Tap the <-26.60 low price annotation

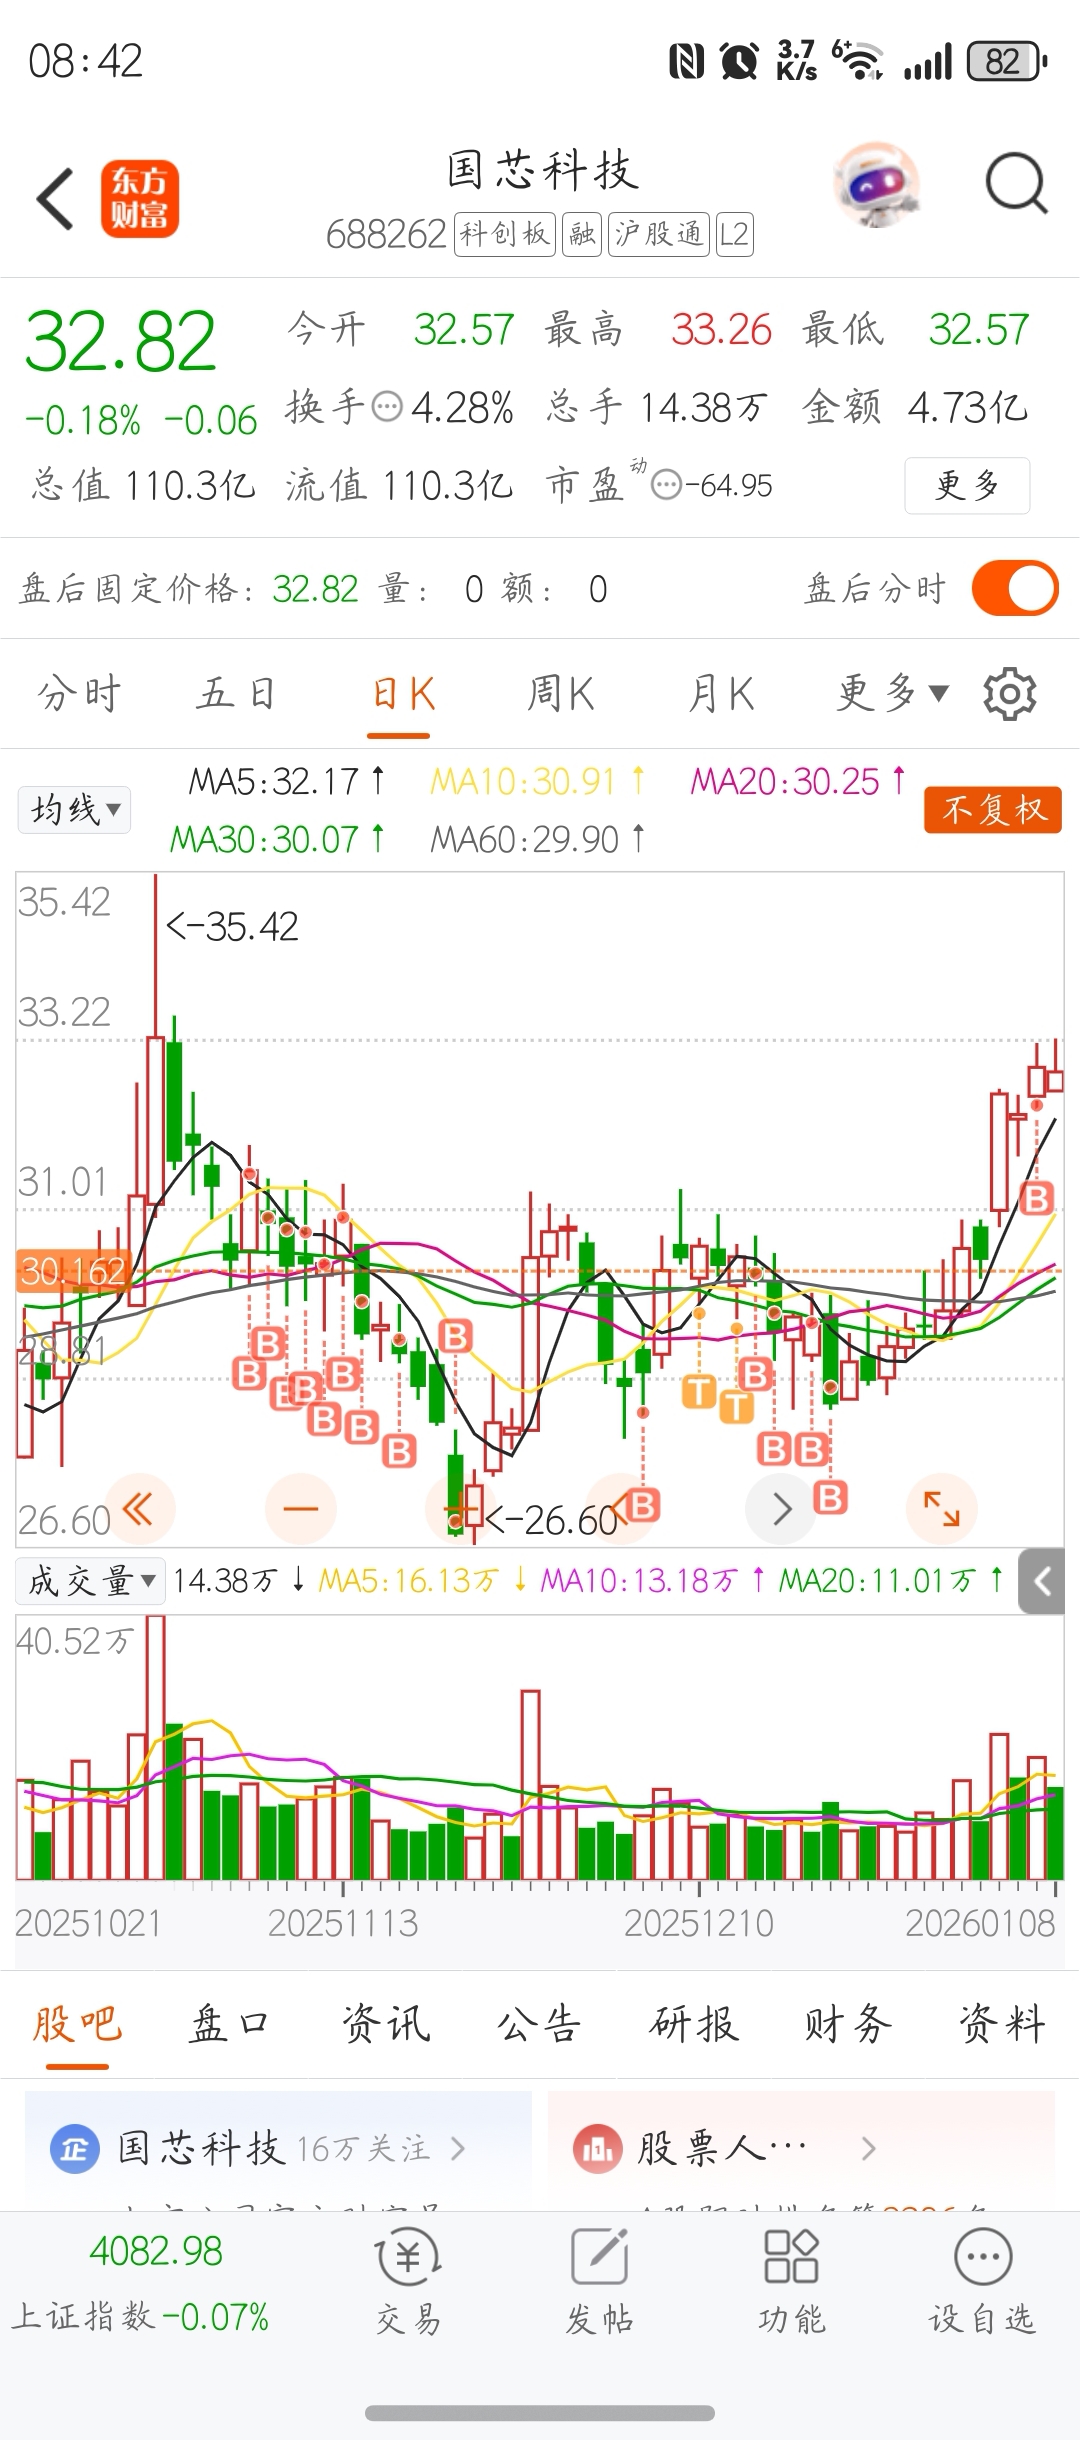pos(553,1521)
